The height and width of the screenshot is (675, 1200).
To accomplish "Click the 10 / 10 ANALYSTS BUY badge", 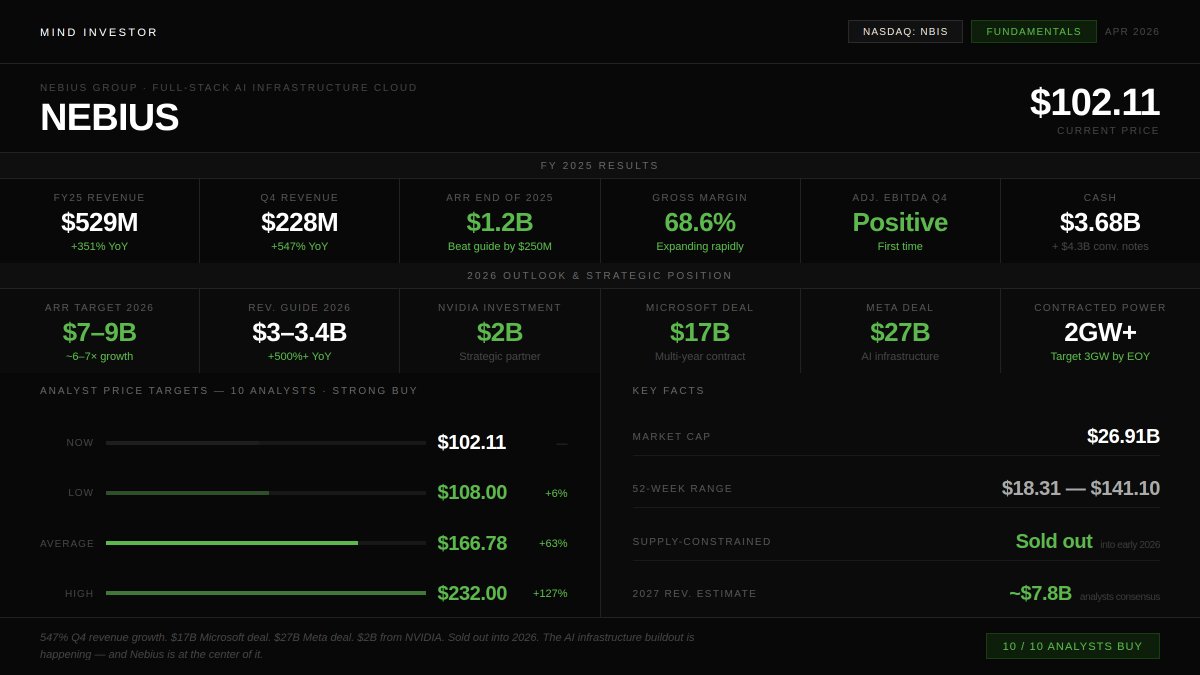I will pyautogui.click(x=1073, y=646).
